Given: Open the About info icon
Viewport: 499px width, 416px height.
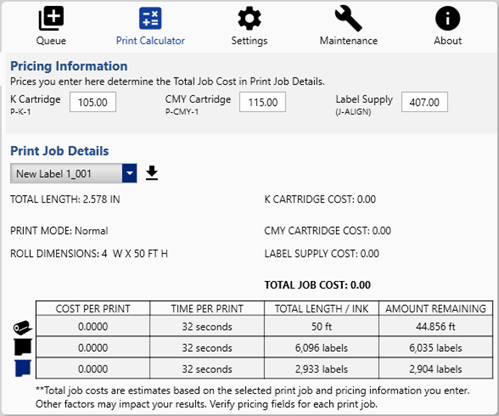Looking at the screenshot, I should pos(447,19).
